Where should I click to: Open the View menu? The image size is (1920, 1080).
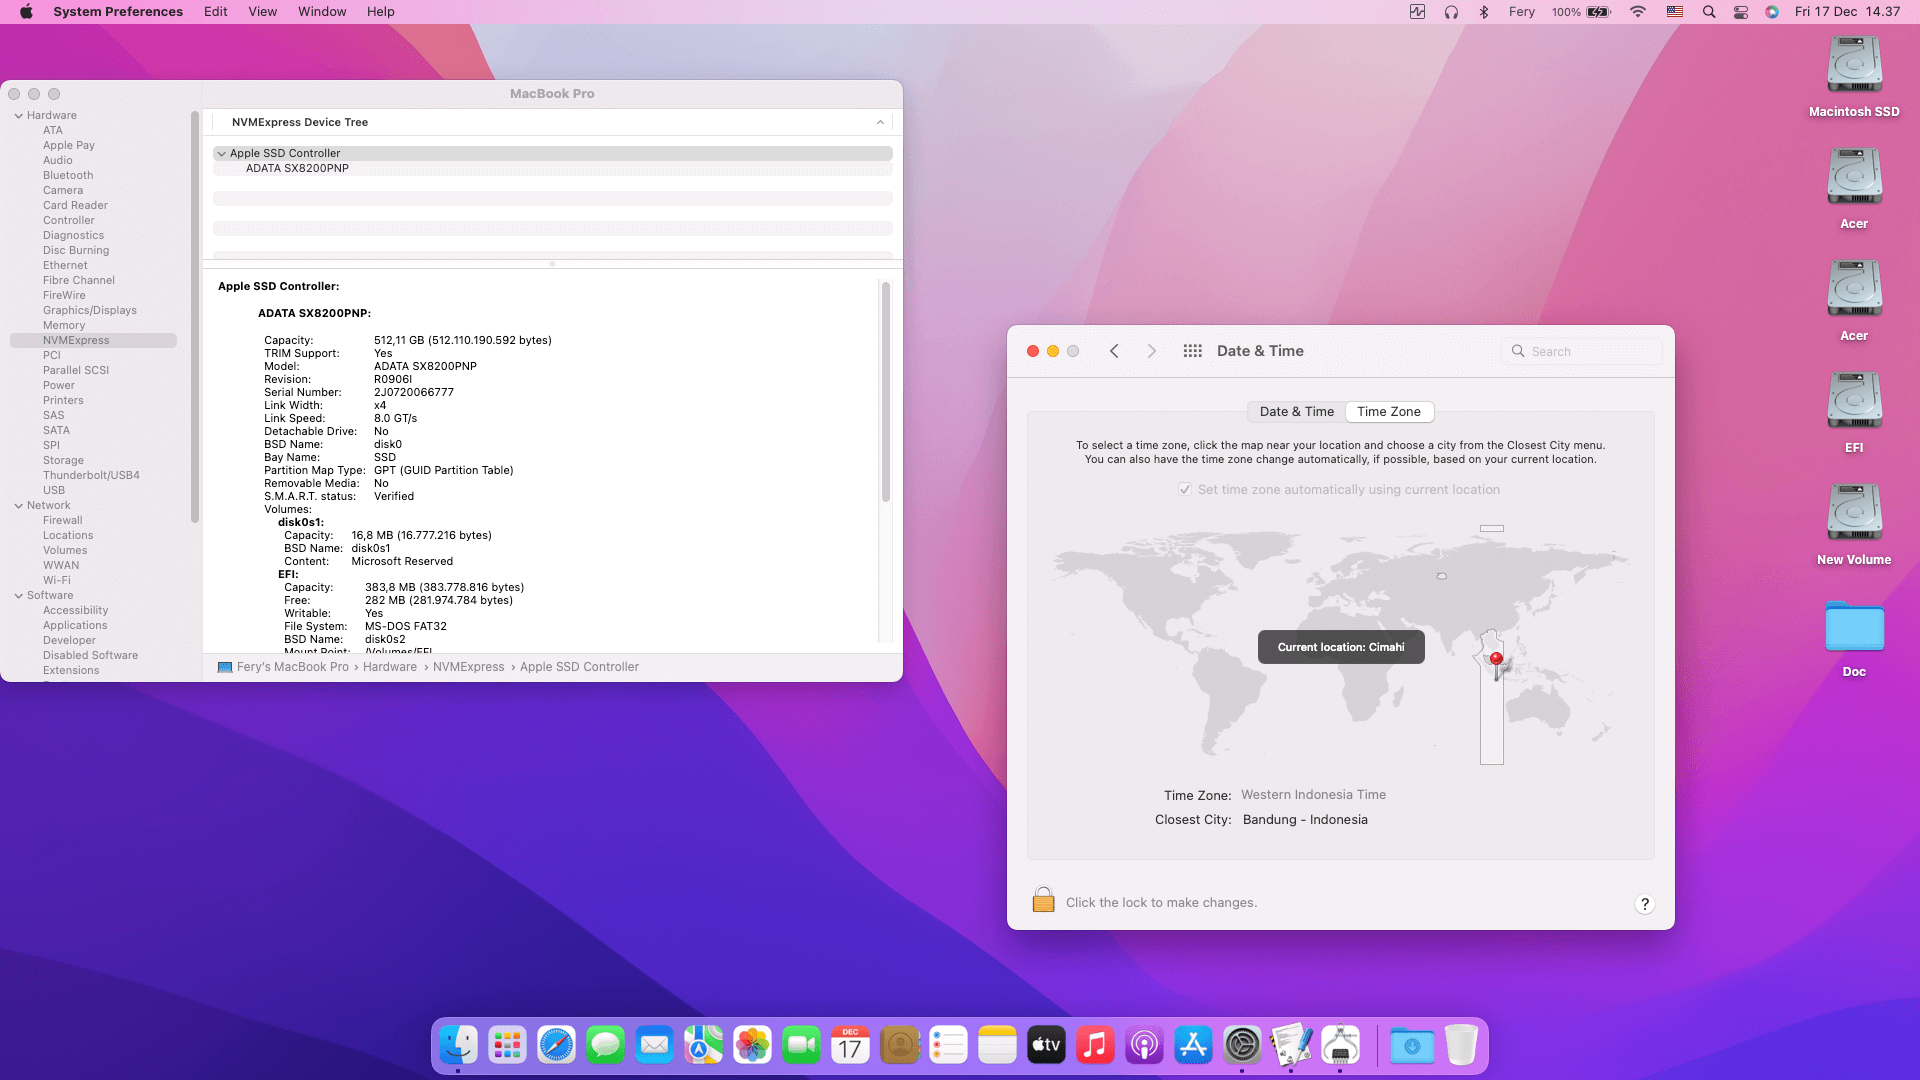click(x=262, y=12)
